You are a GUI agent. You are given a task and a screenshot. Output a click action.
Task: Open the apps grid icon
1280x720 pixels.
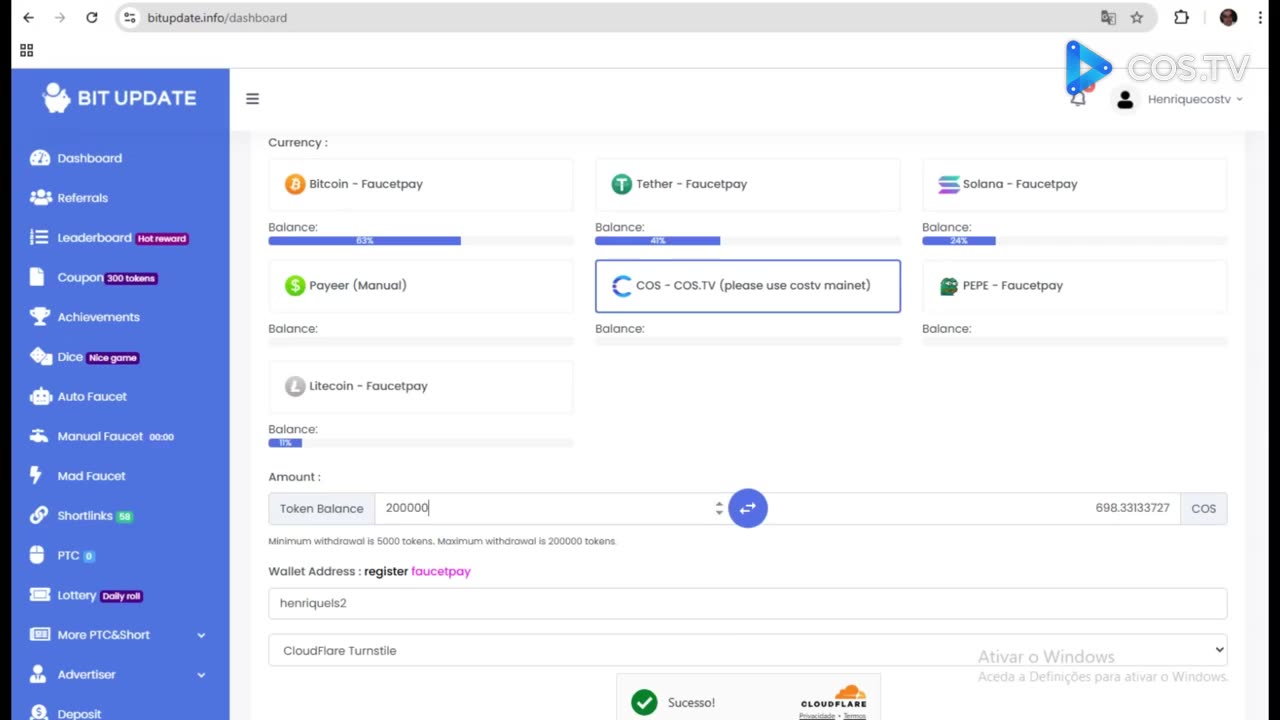click(27, 50)
